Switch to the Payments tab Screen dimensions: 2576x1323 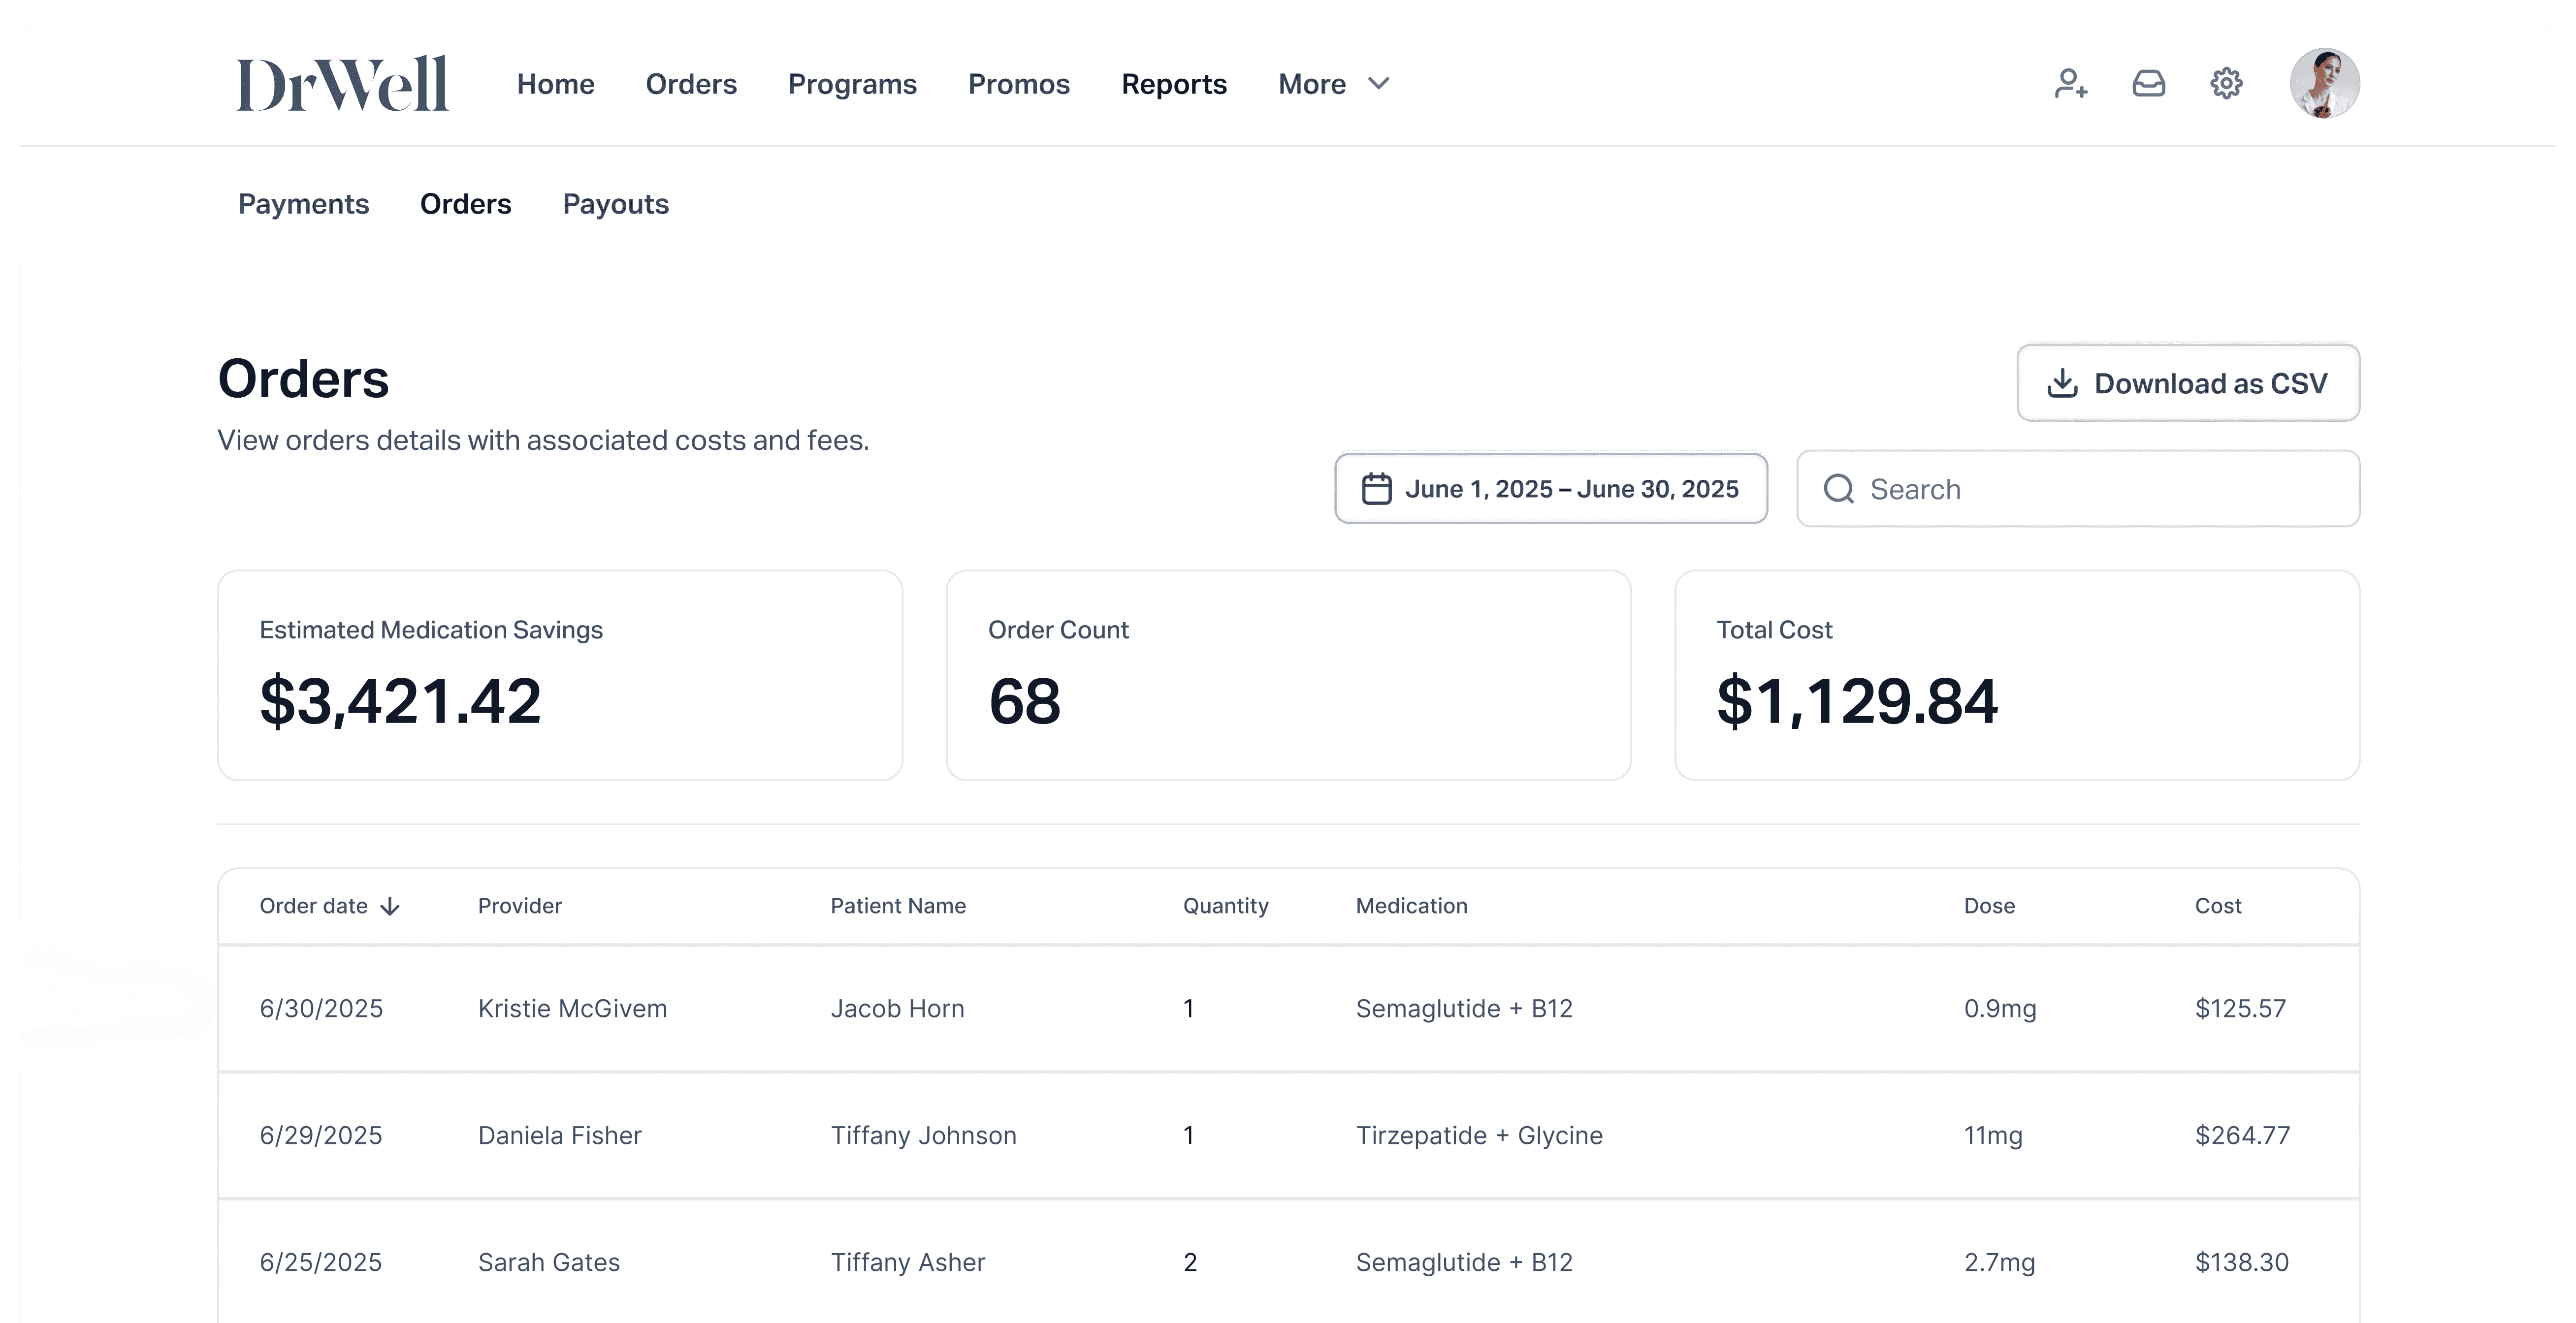pos(303,204)
